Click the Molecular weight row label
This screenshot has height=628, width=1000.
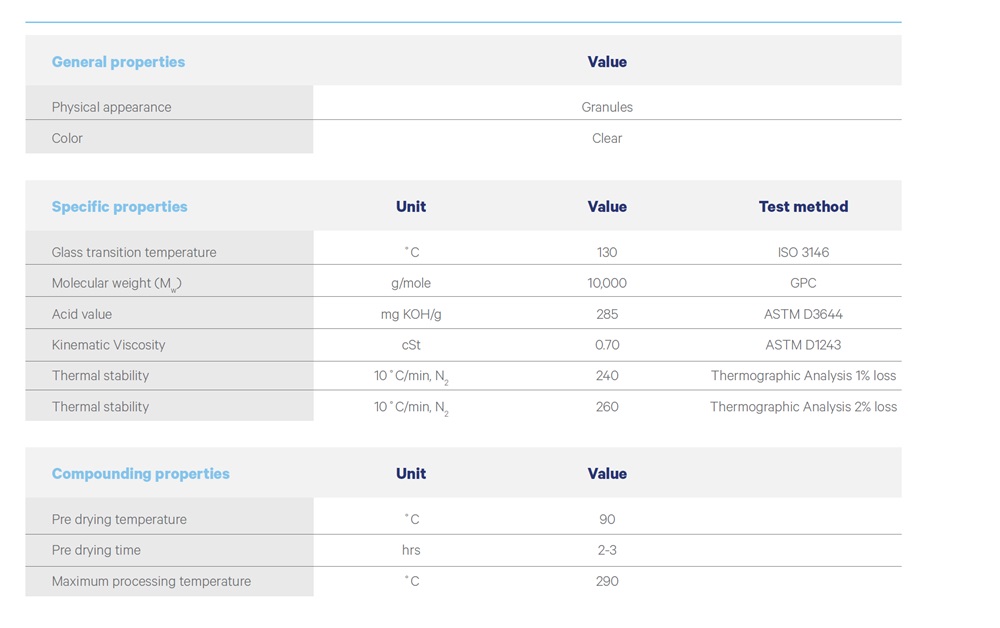pyautogui.click(x=116, y=283)
